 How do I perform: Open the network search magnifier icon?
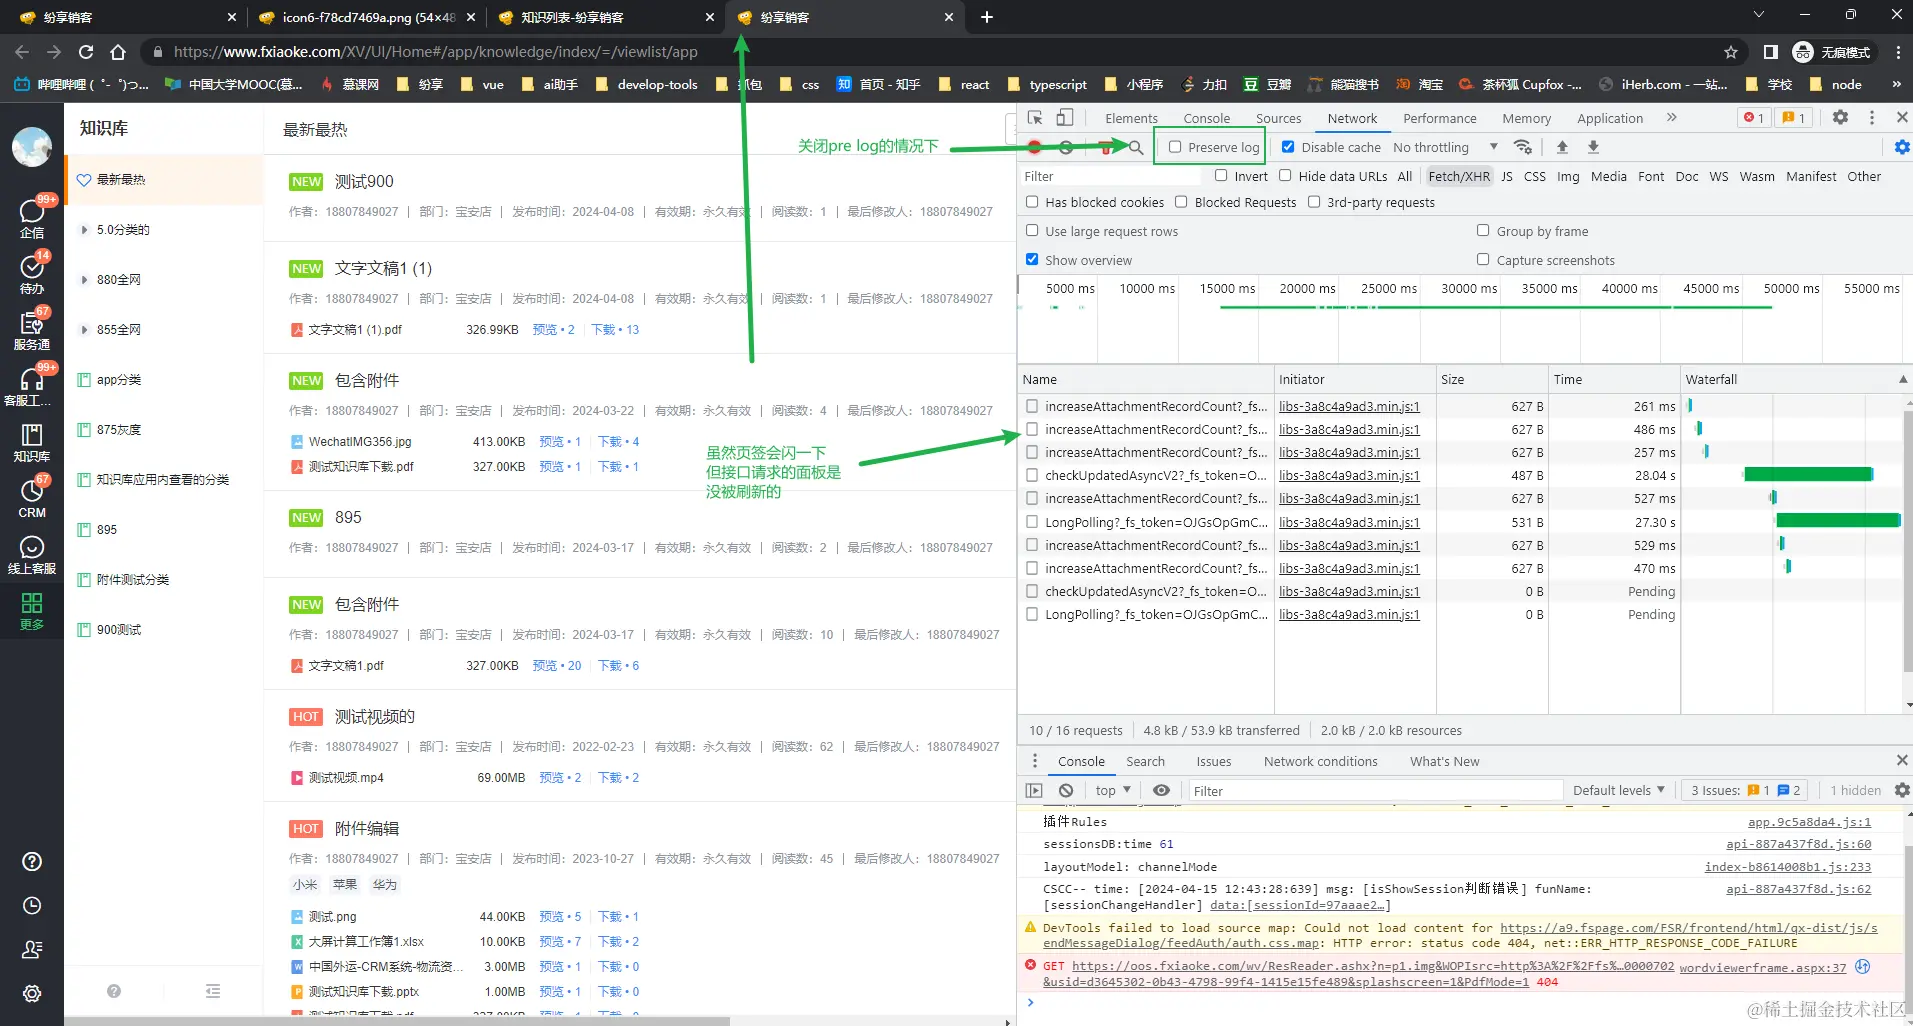(1136, 147)
